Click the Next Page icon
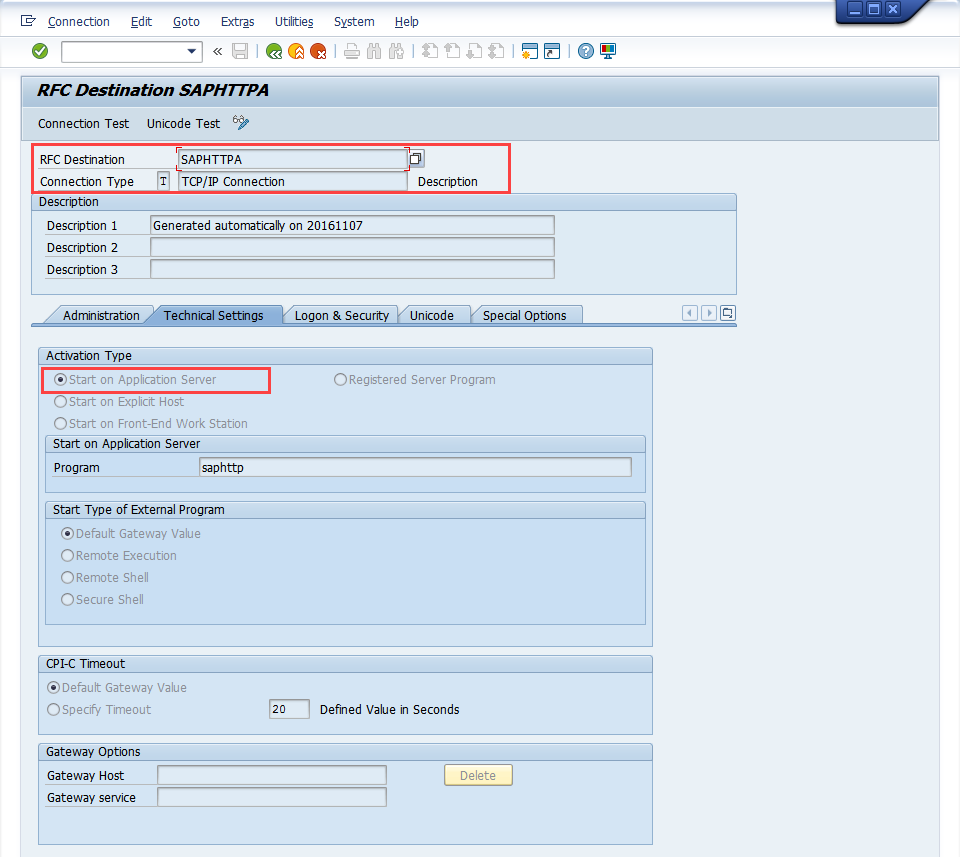 coord(474,51)
